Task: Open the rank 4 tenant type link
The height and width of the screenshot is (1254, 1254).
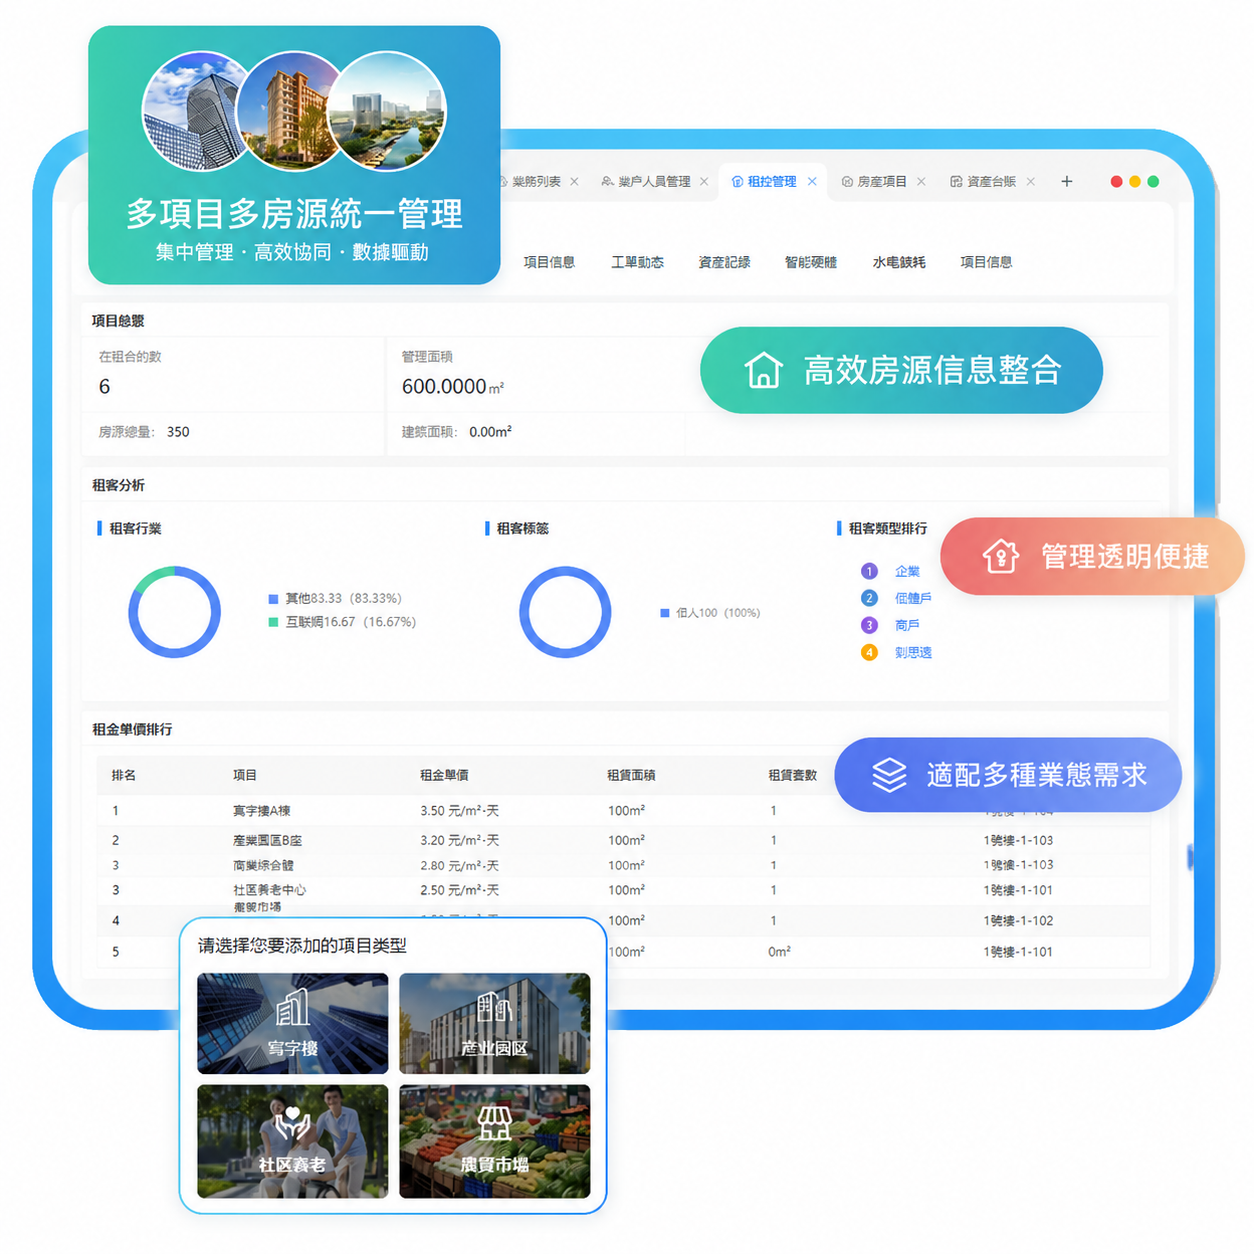Action: [x=913, y=652]
